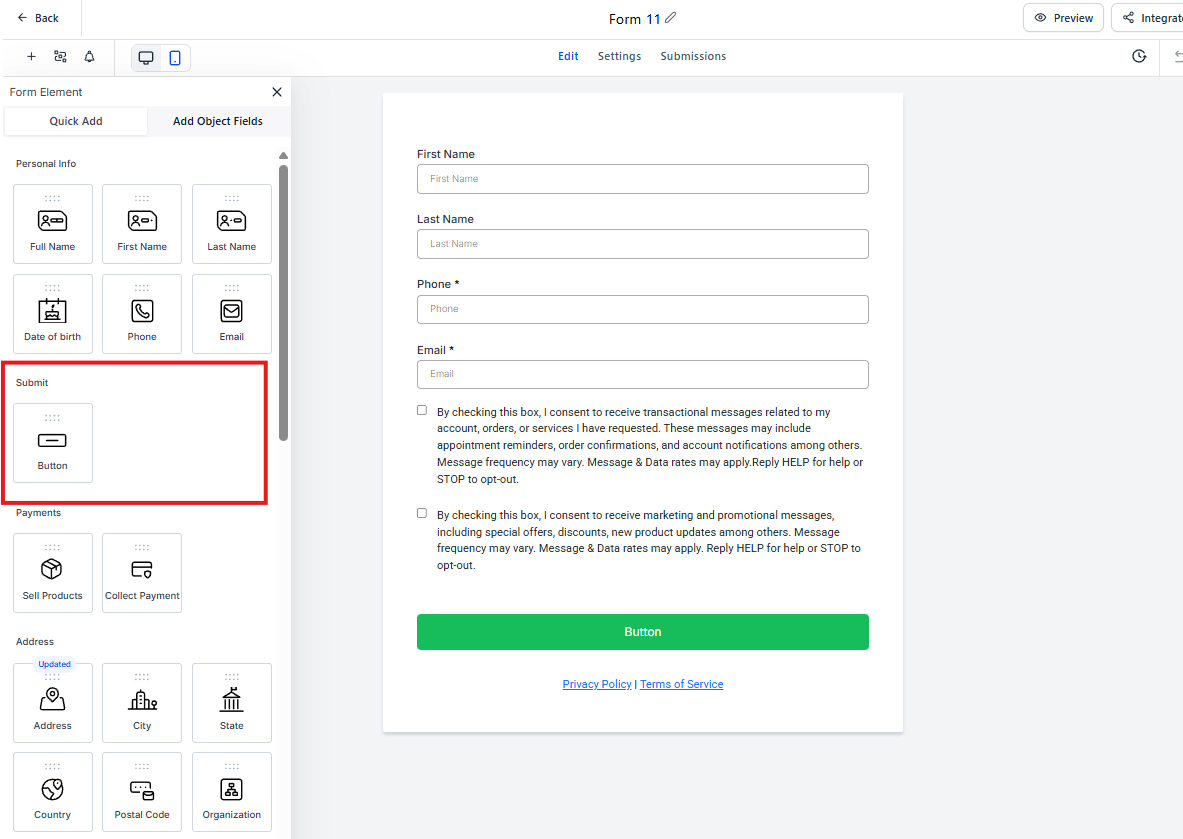Switch to mobile device view

(x=175, y=58)
